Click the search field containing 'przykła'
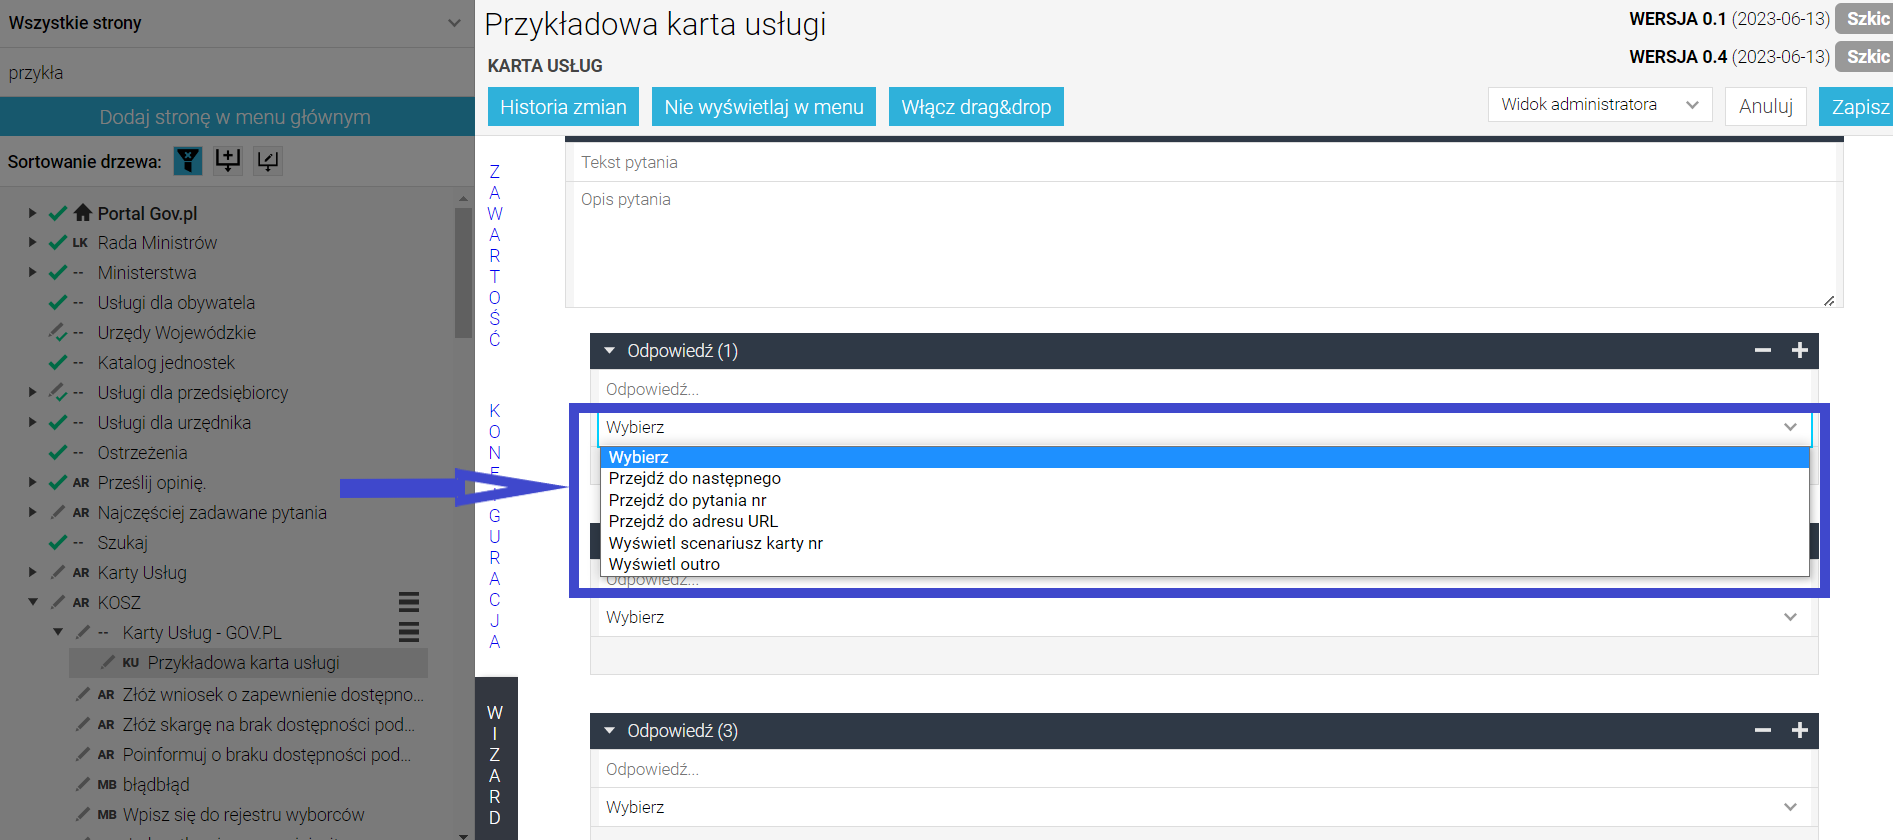The height and width of the screenshot is (840, 1893). [x=237, y=72]
